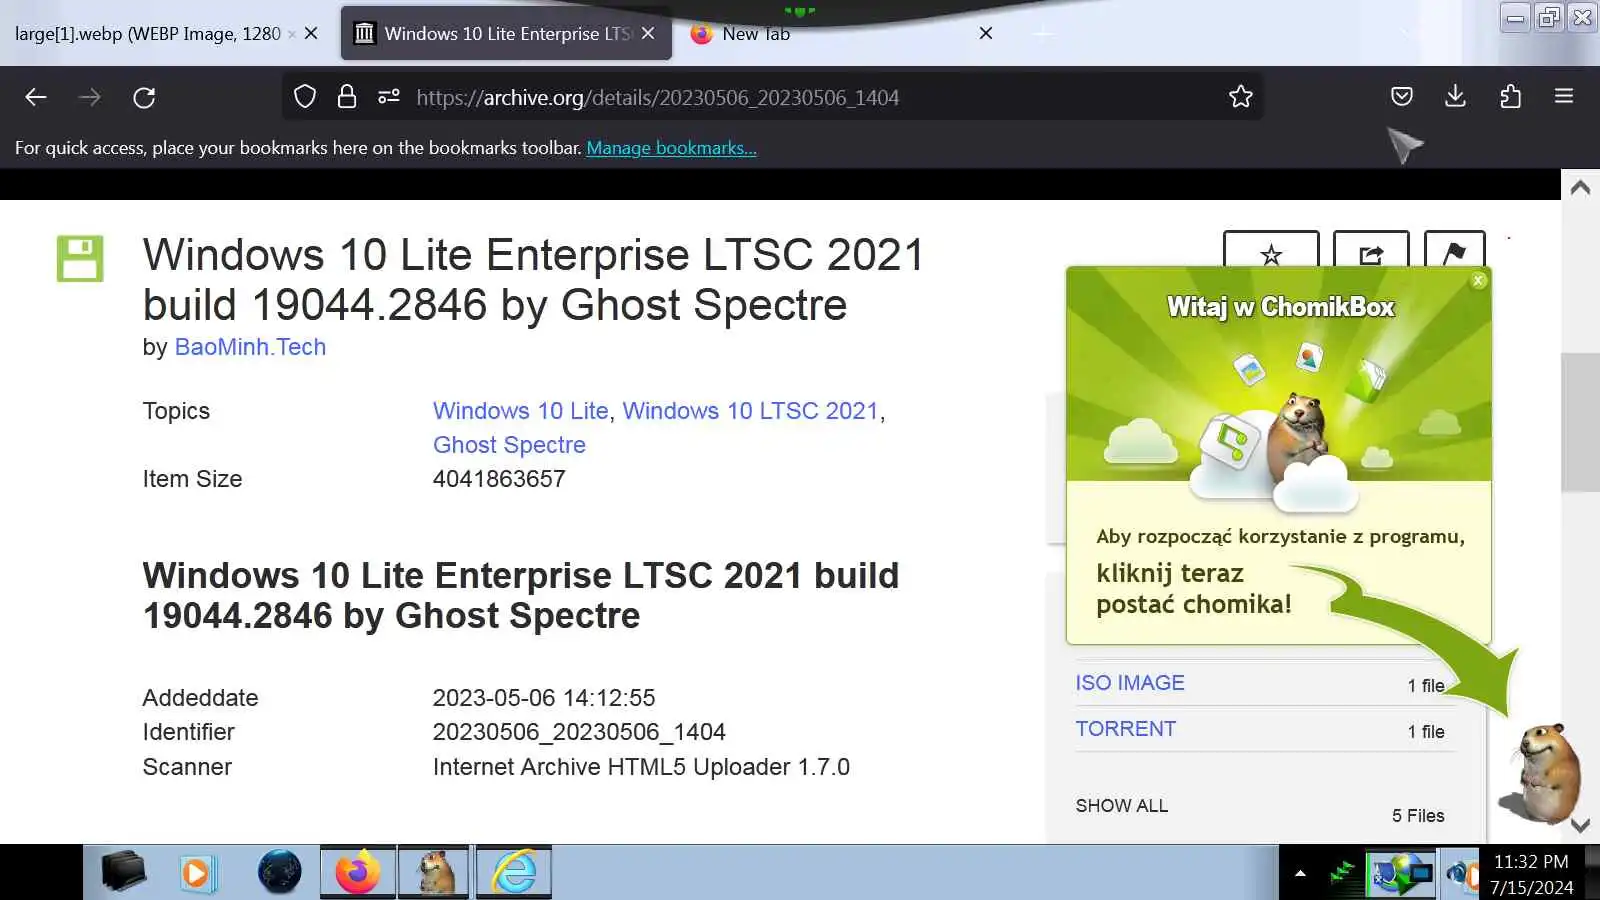1600x900 pixels.
Task: Close the Windows 10 Lite Enterprise tab
Action: pos(648,33)
